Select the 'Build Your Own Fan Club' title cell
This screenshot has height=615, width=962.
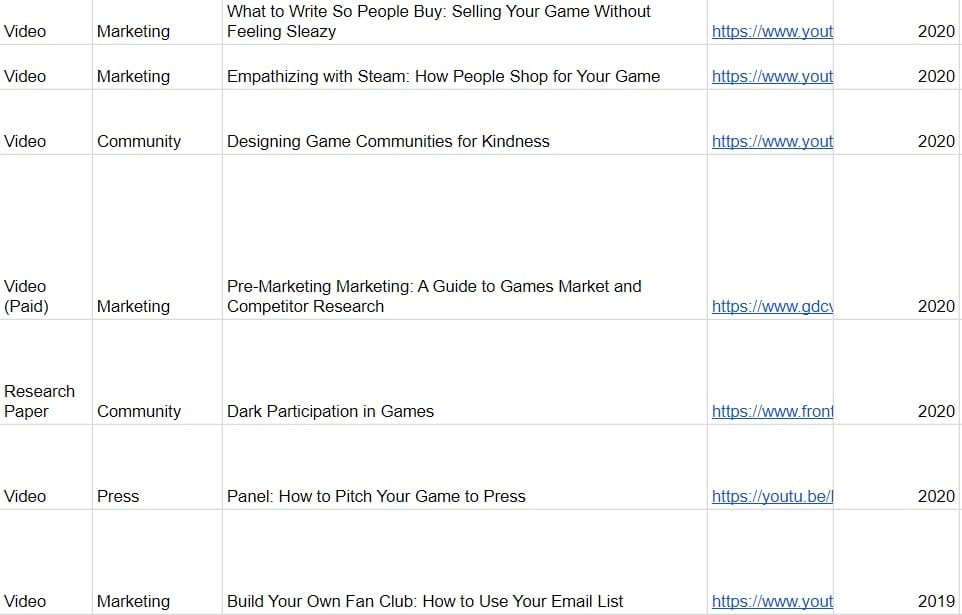coord(425,601)
